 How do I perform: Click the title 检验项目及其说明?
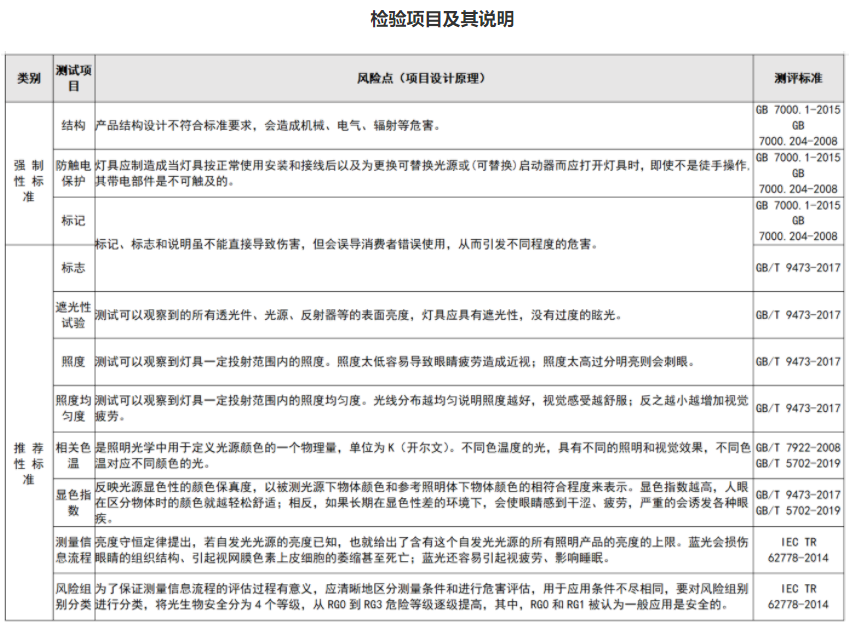427,19
